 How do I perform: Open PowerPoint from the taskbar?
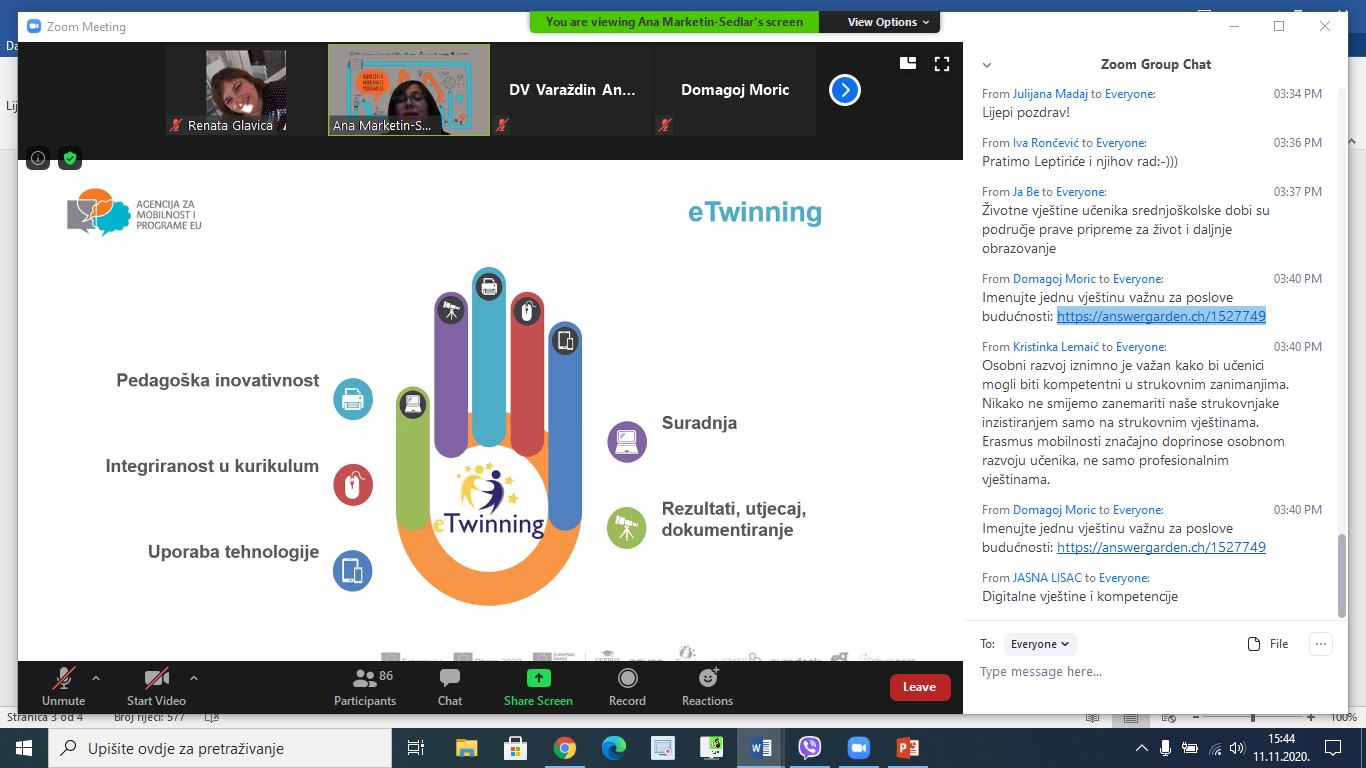pos(907,748)
